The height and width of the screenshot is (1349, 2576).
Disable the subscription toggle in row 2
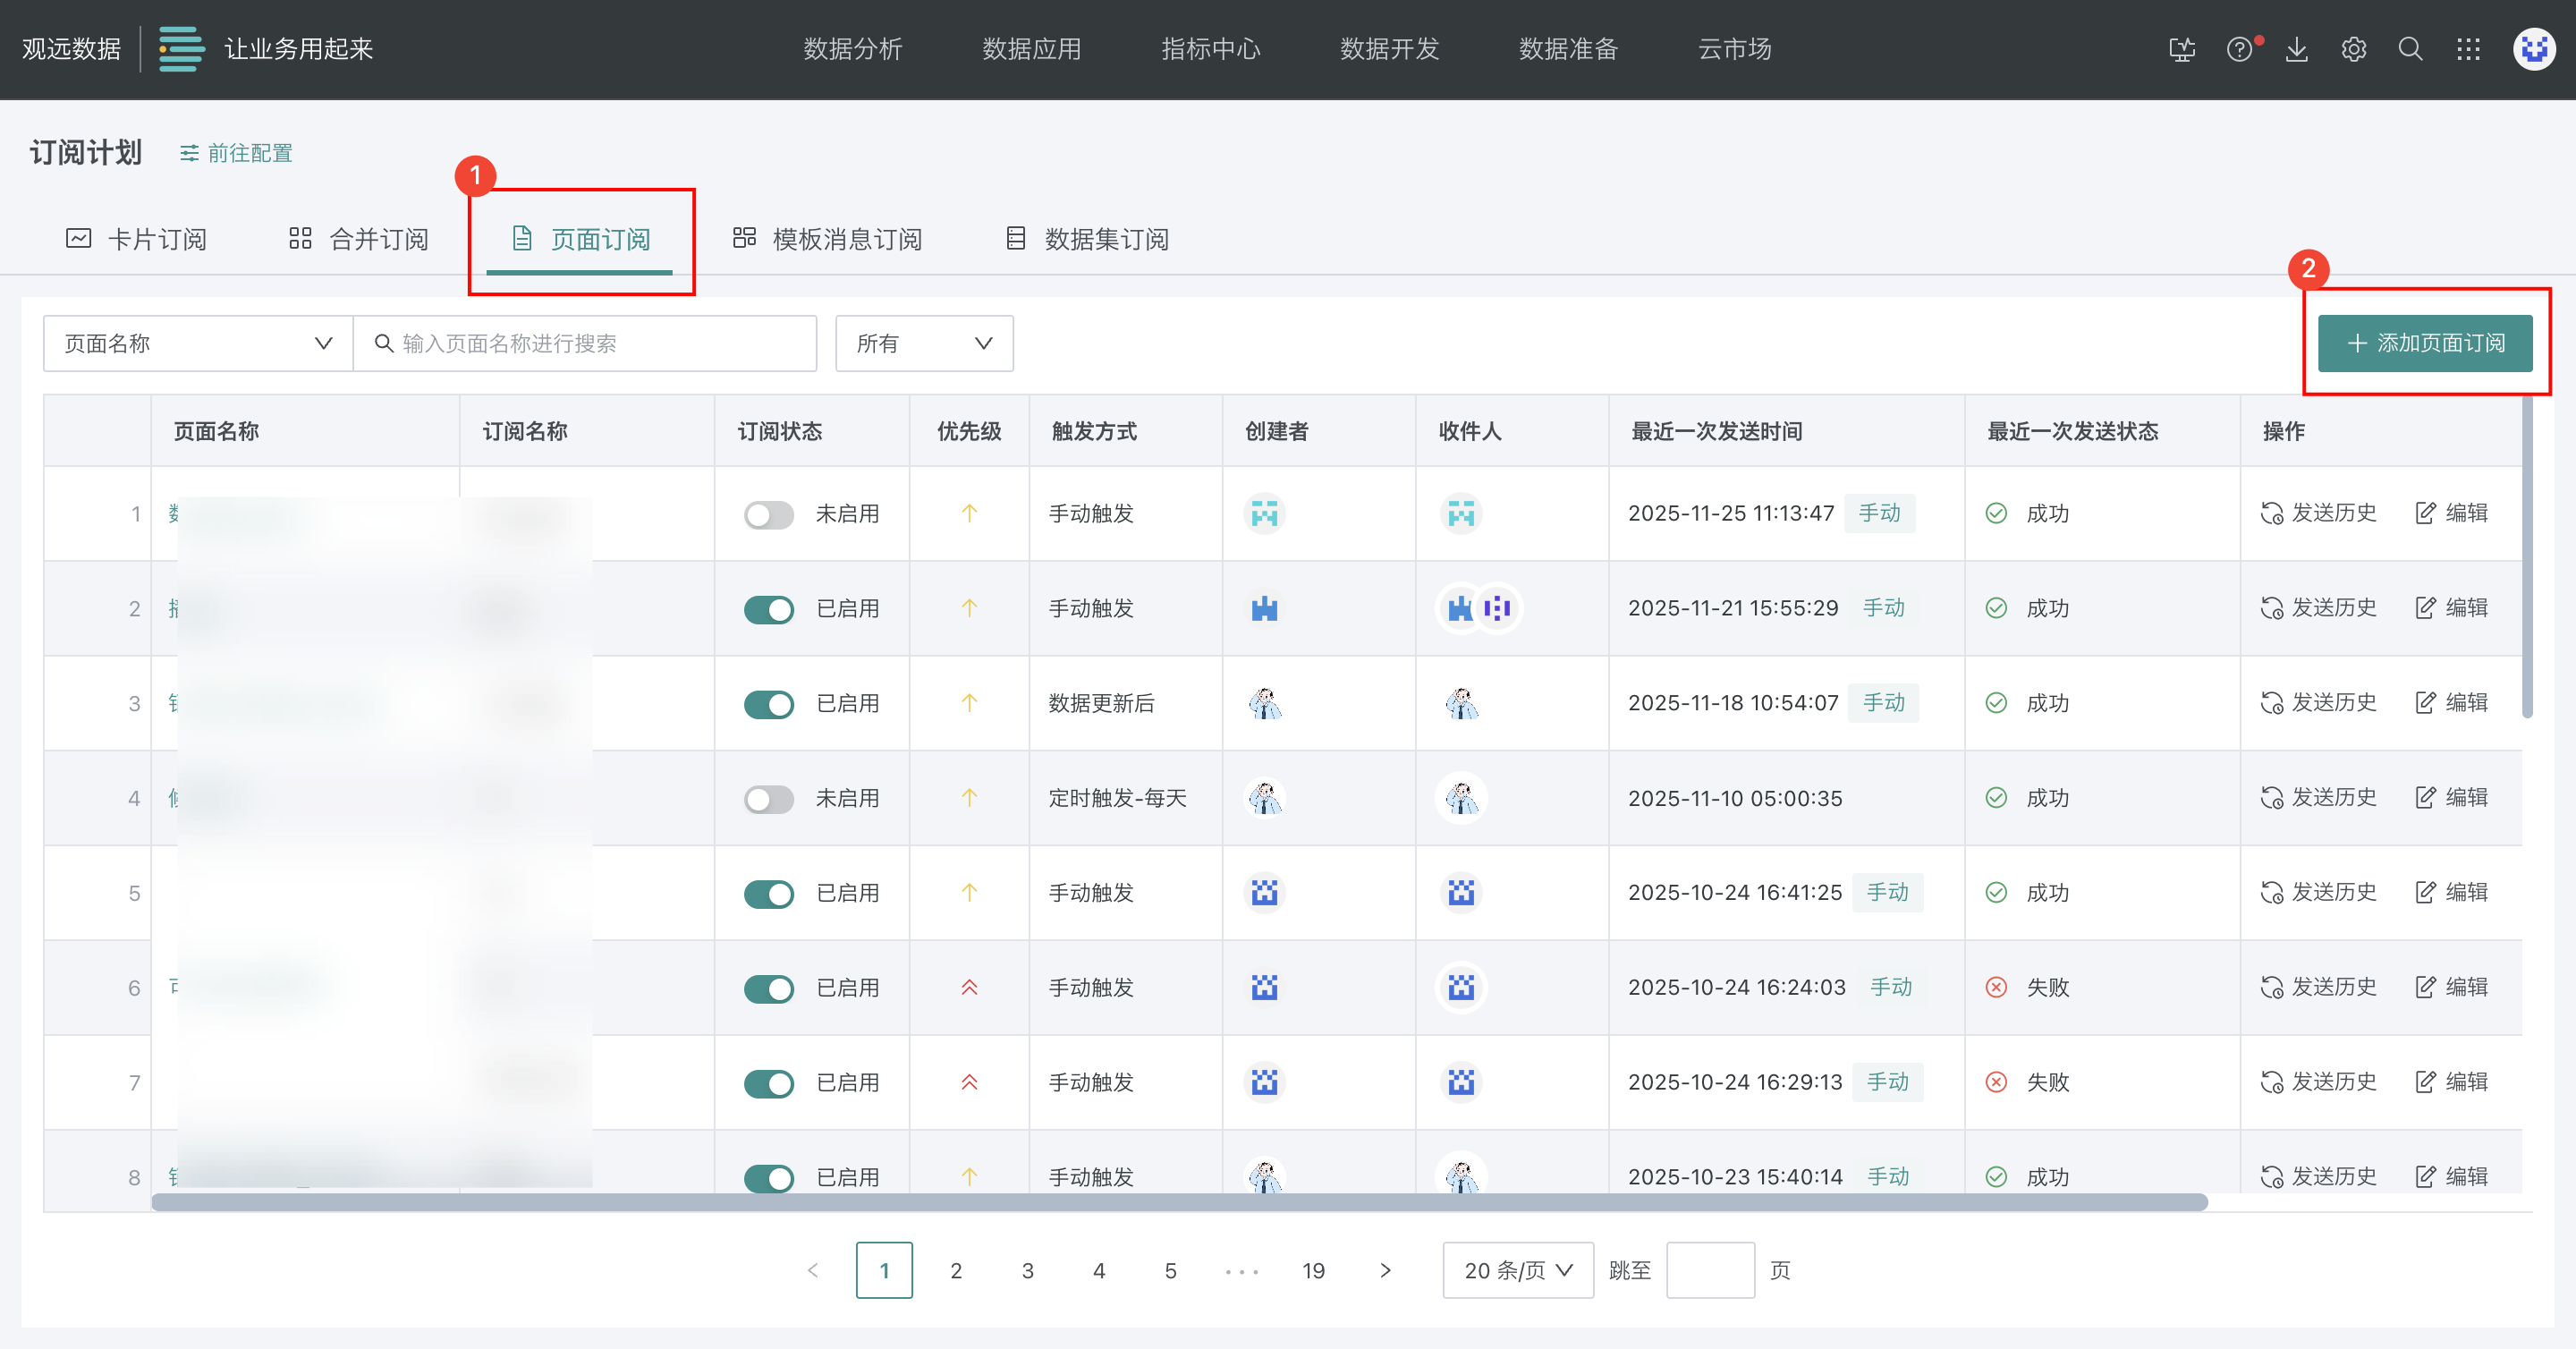tap(768, 609)
